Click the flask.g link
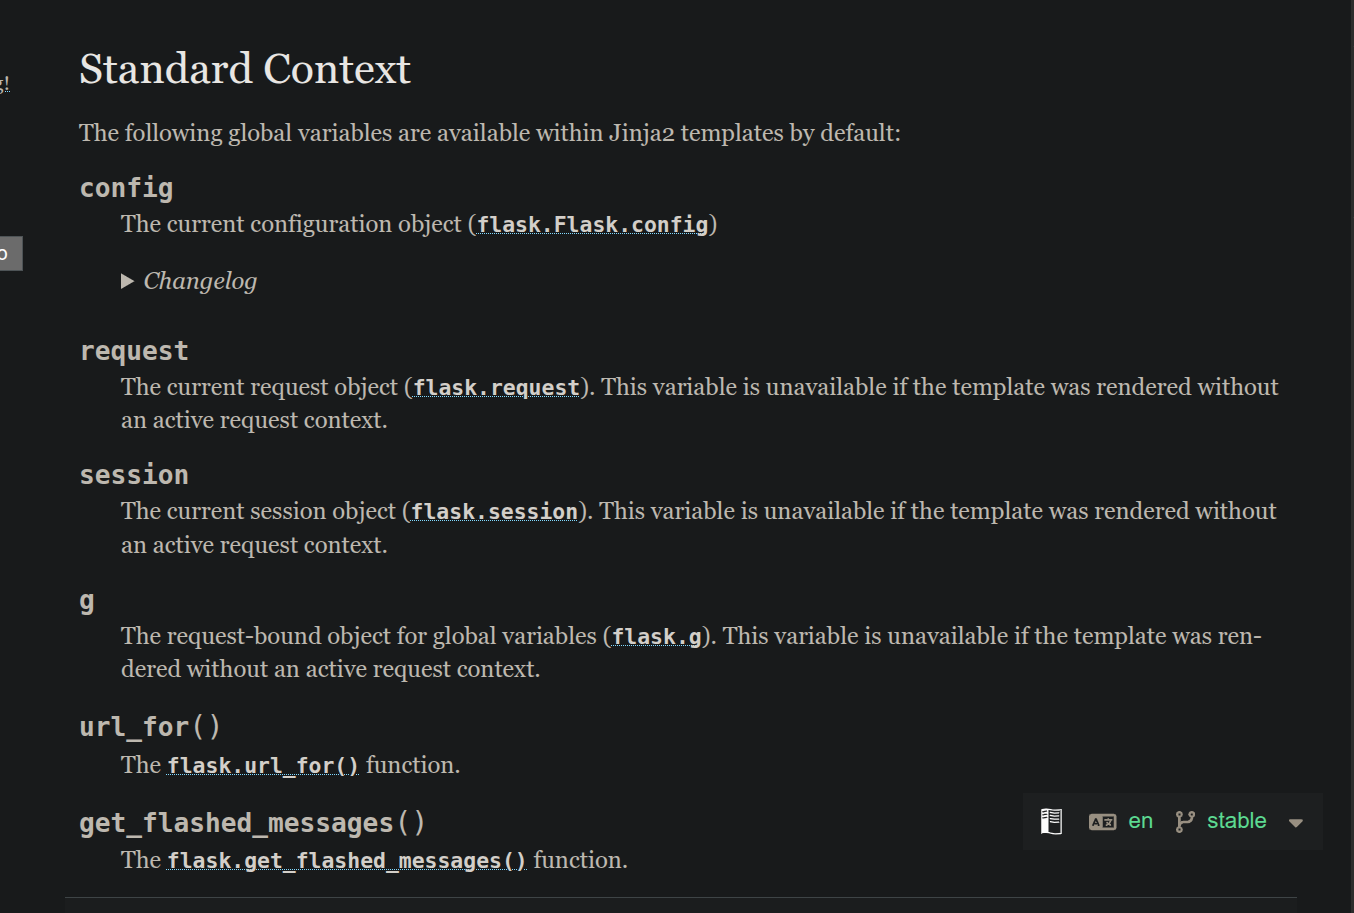The width and height of the screenshot is (1354, 913). click(x=655, y=636)
